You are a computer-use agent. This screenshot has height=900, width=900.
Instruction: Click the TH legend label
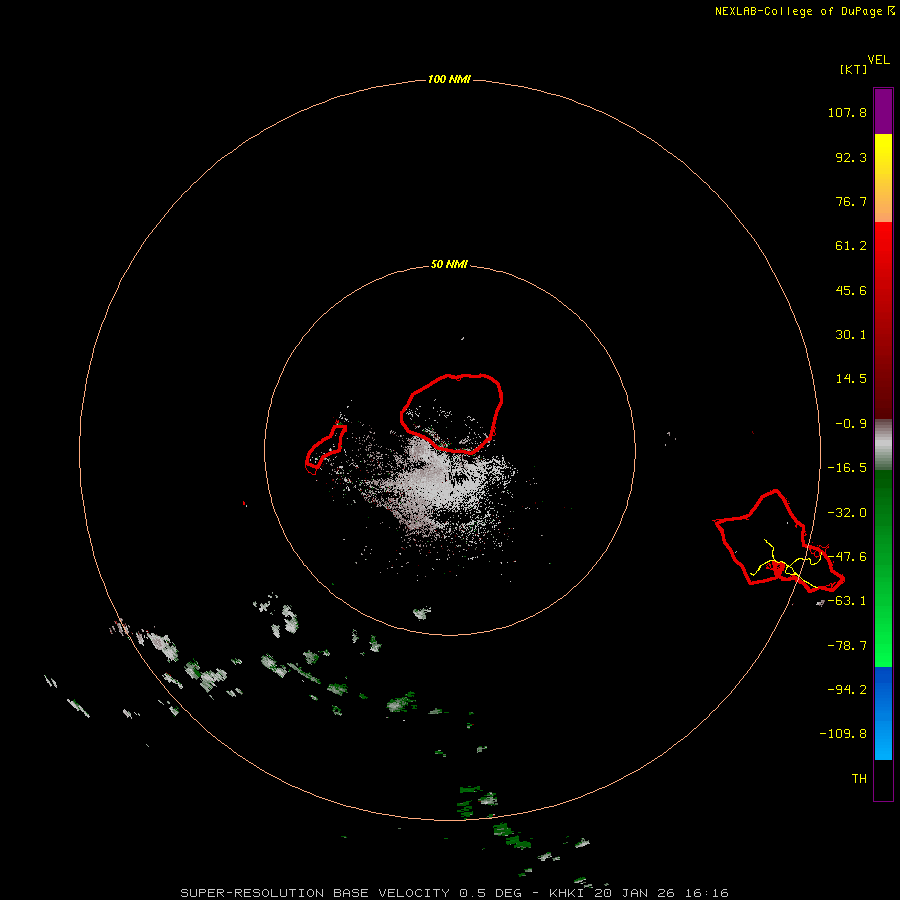pyautogui.click(x=859, y=778)
